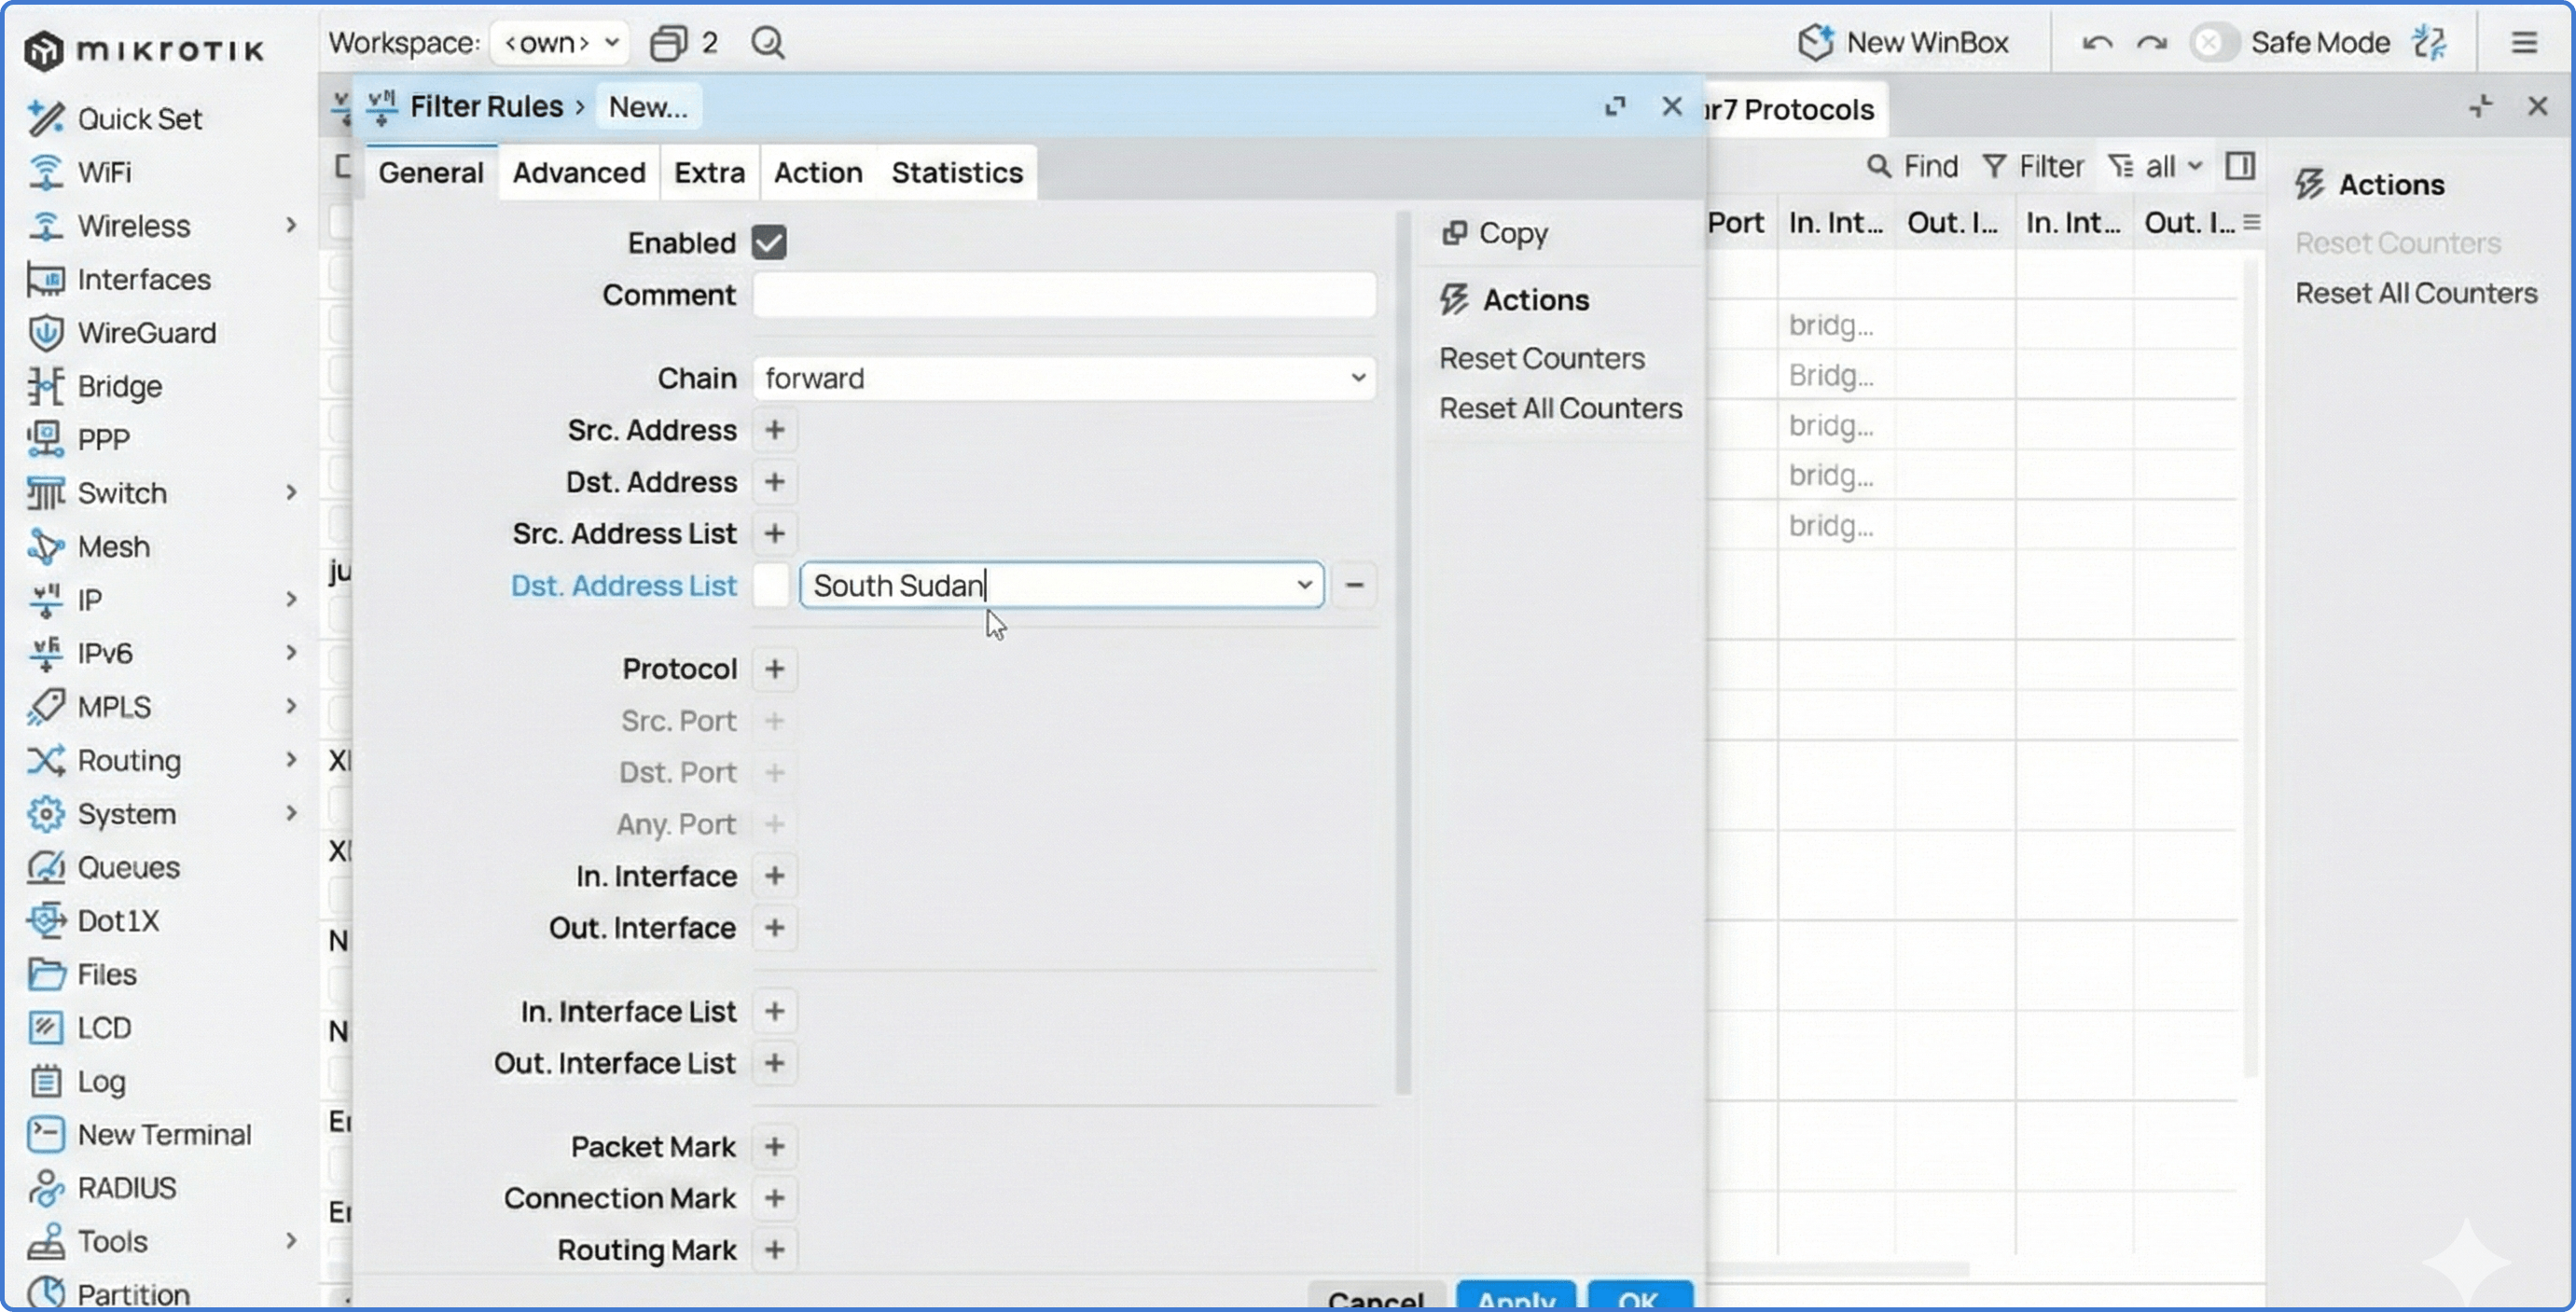2576x1312 pixels.
Task: Open the Workspace own dropdown
Action: pyautogui.click(x=560, y=43)
